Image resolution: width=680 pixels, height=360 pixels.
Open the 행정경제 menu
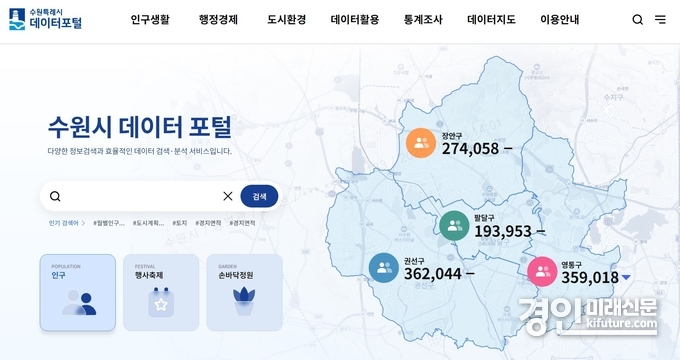tap(218, 20)
